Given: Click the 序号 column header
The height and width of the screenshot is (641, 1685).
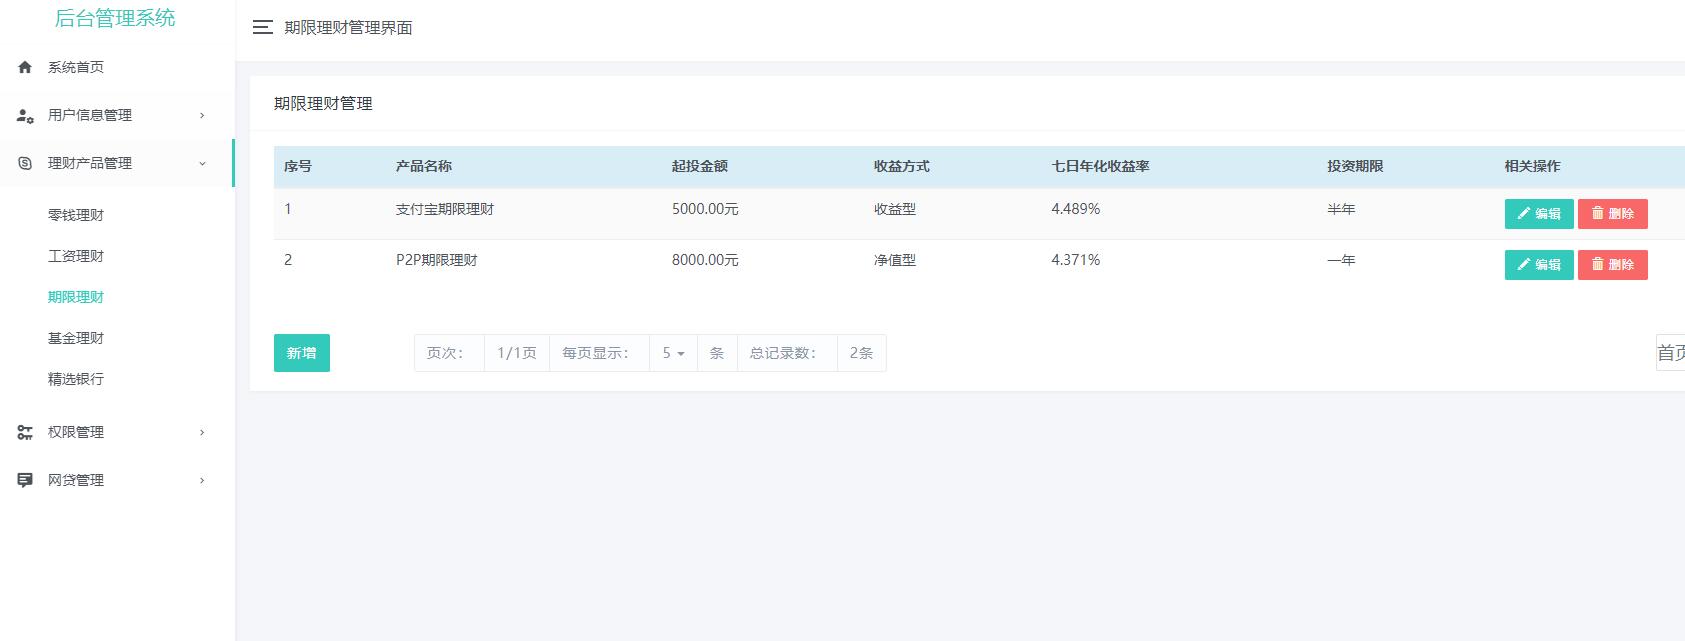Looking at the screenshot, I should [298, 166].
